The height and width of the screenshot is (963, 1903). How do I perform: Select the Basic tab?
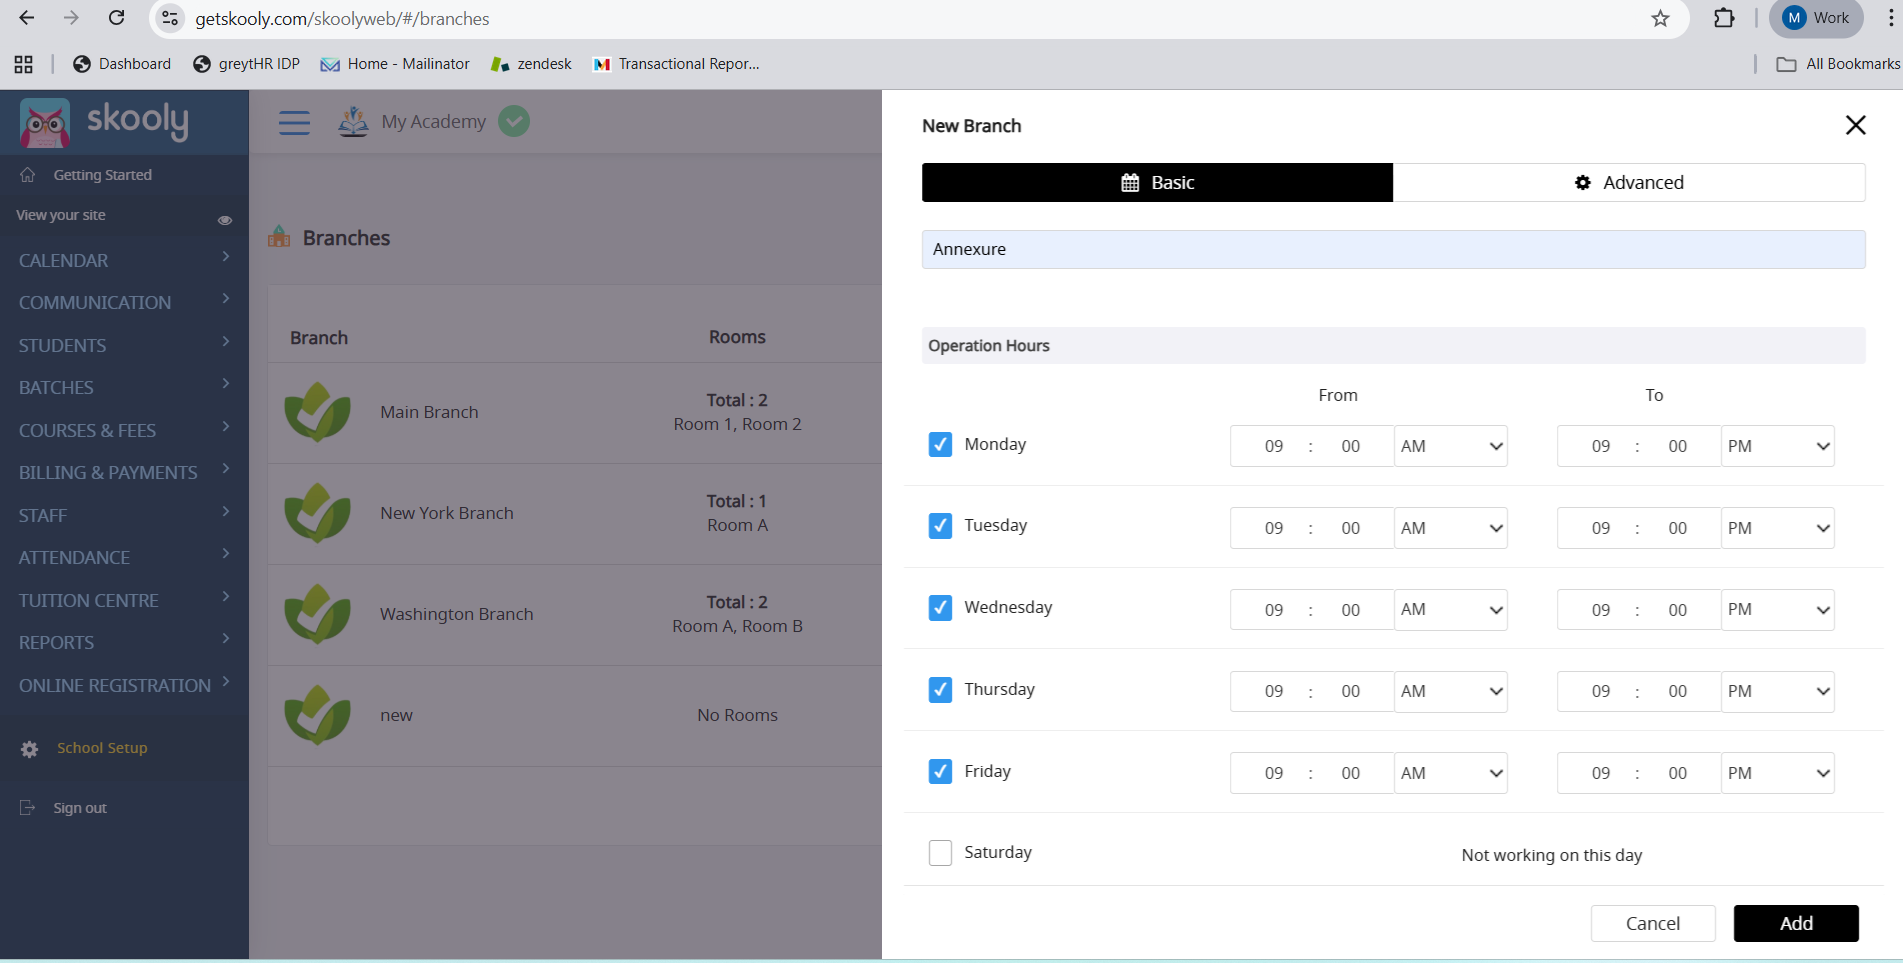[x=1157, y=183]
